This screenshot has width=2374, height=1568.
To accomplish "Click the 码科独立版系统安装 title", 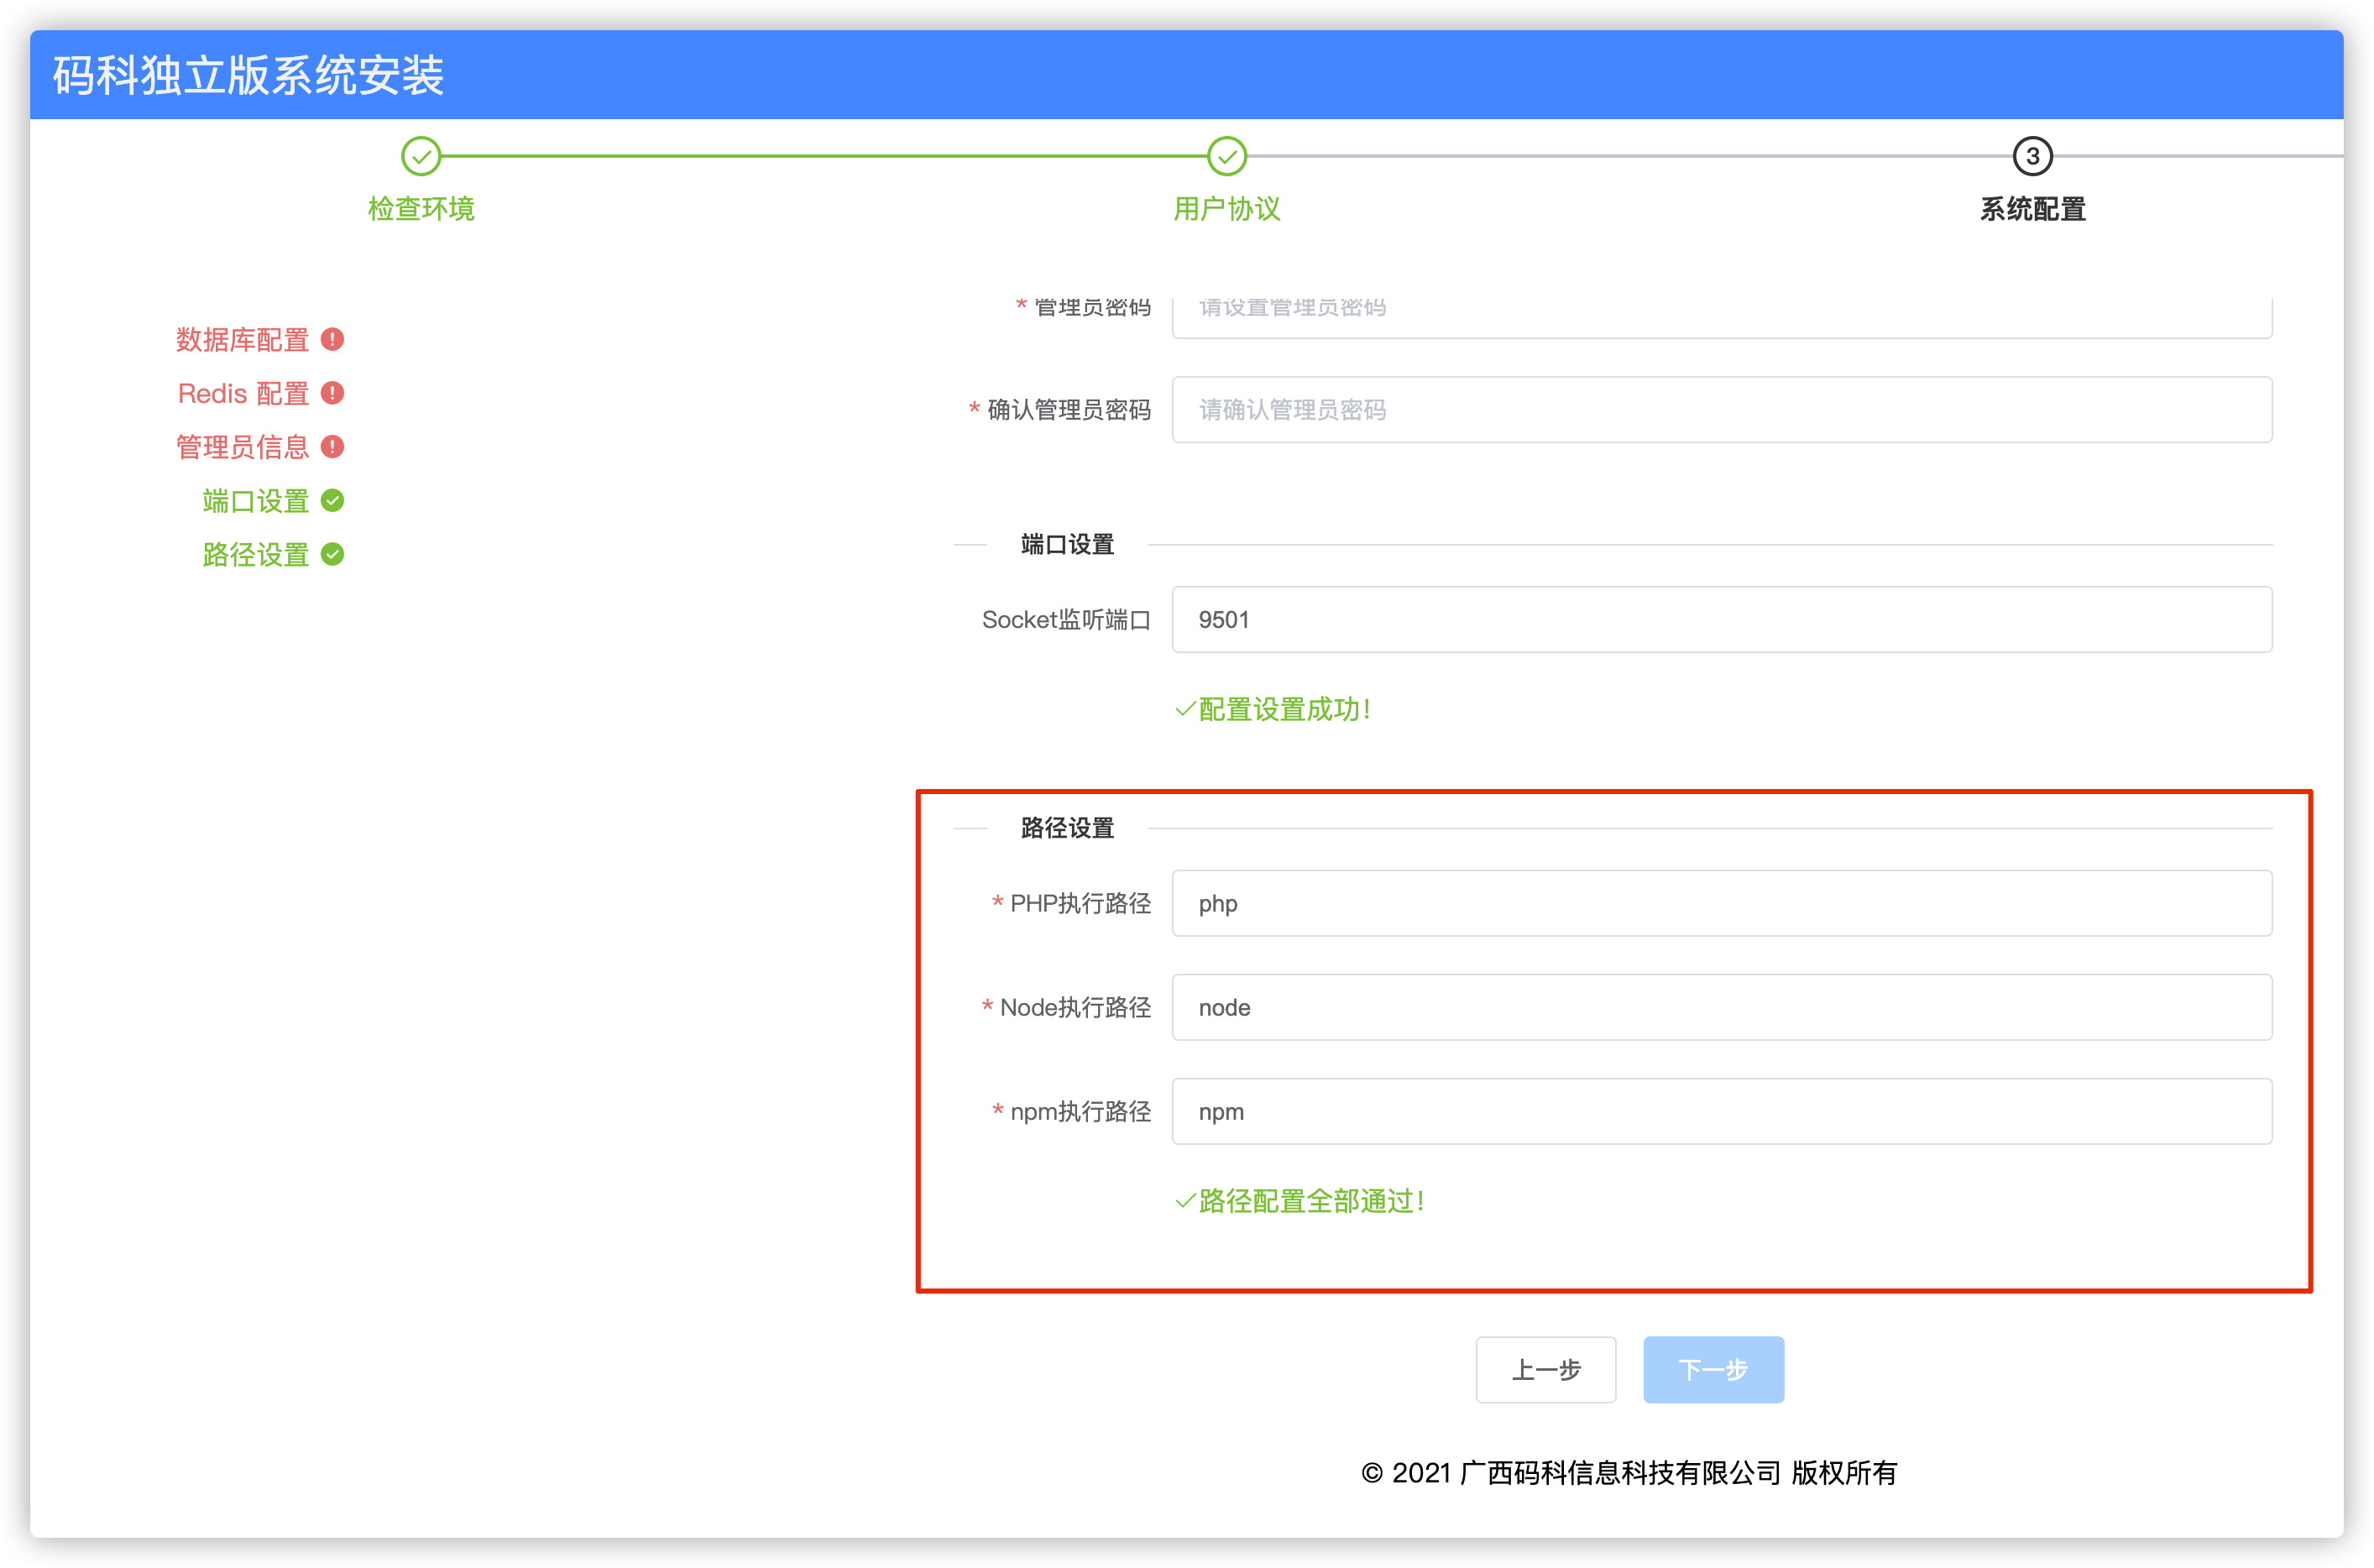I will coord(248,75).
